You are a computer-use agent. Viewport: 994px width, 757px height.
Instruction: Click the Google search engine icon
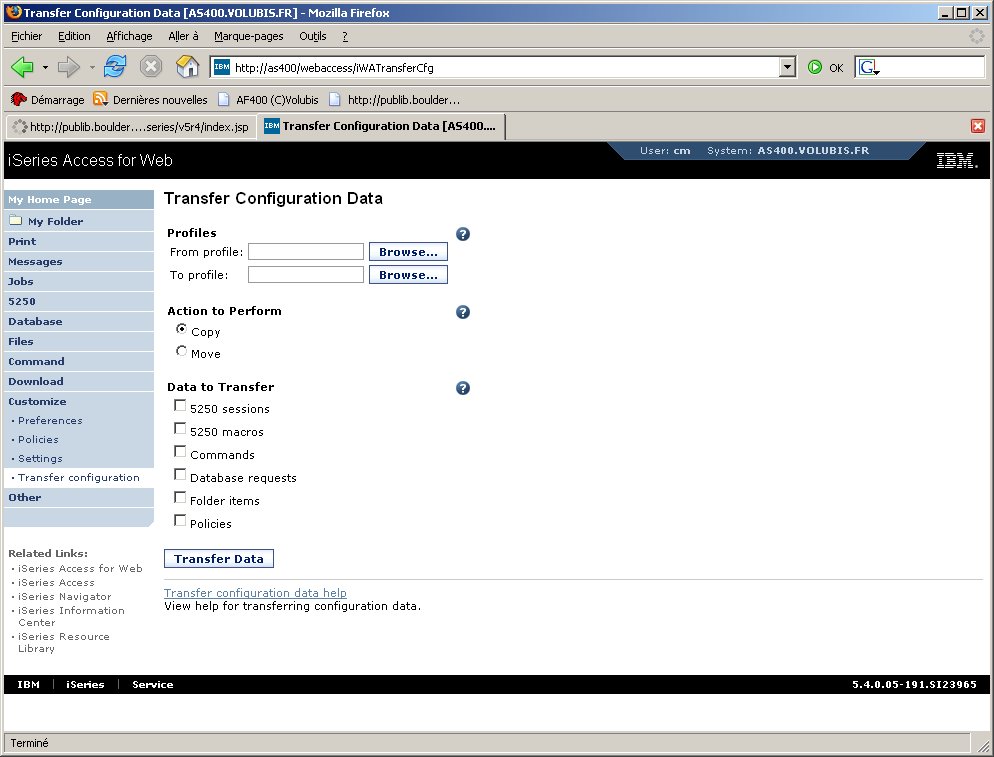(868, 67)
